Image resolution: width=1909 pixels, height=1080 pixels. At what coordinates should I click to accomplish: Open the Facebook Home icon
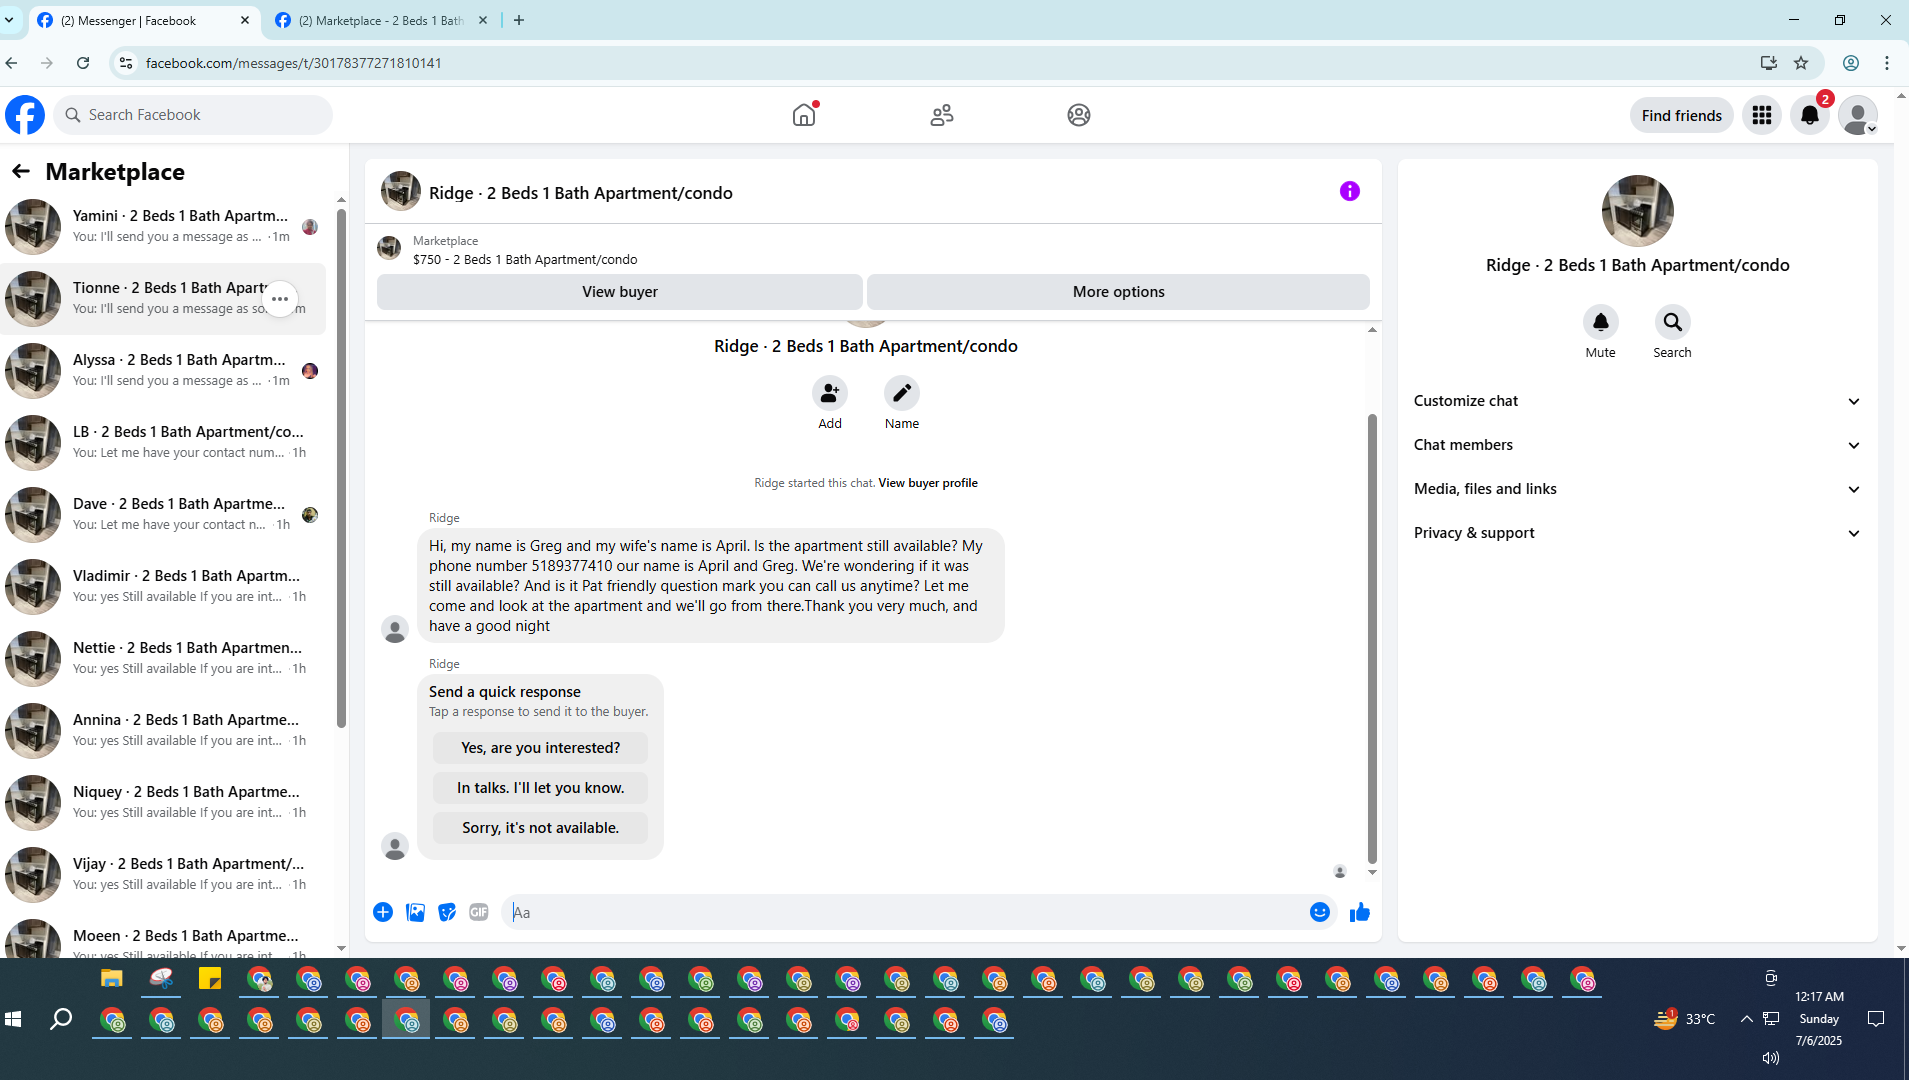tap(804, 115)
